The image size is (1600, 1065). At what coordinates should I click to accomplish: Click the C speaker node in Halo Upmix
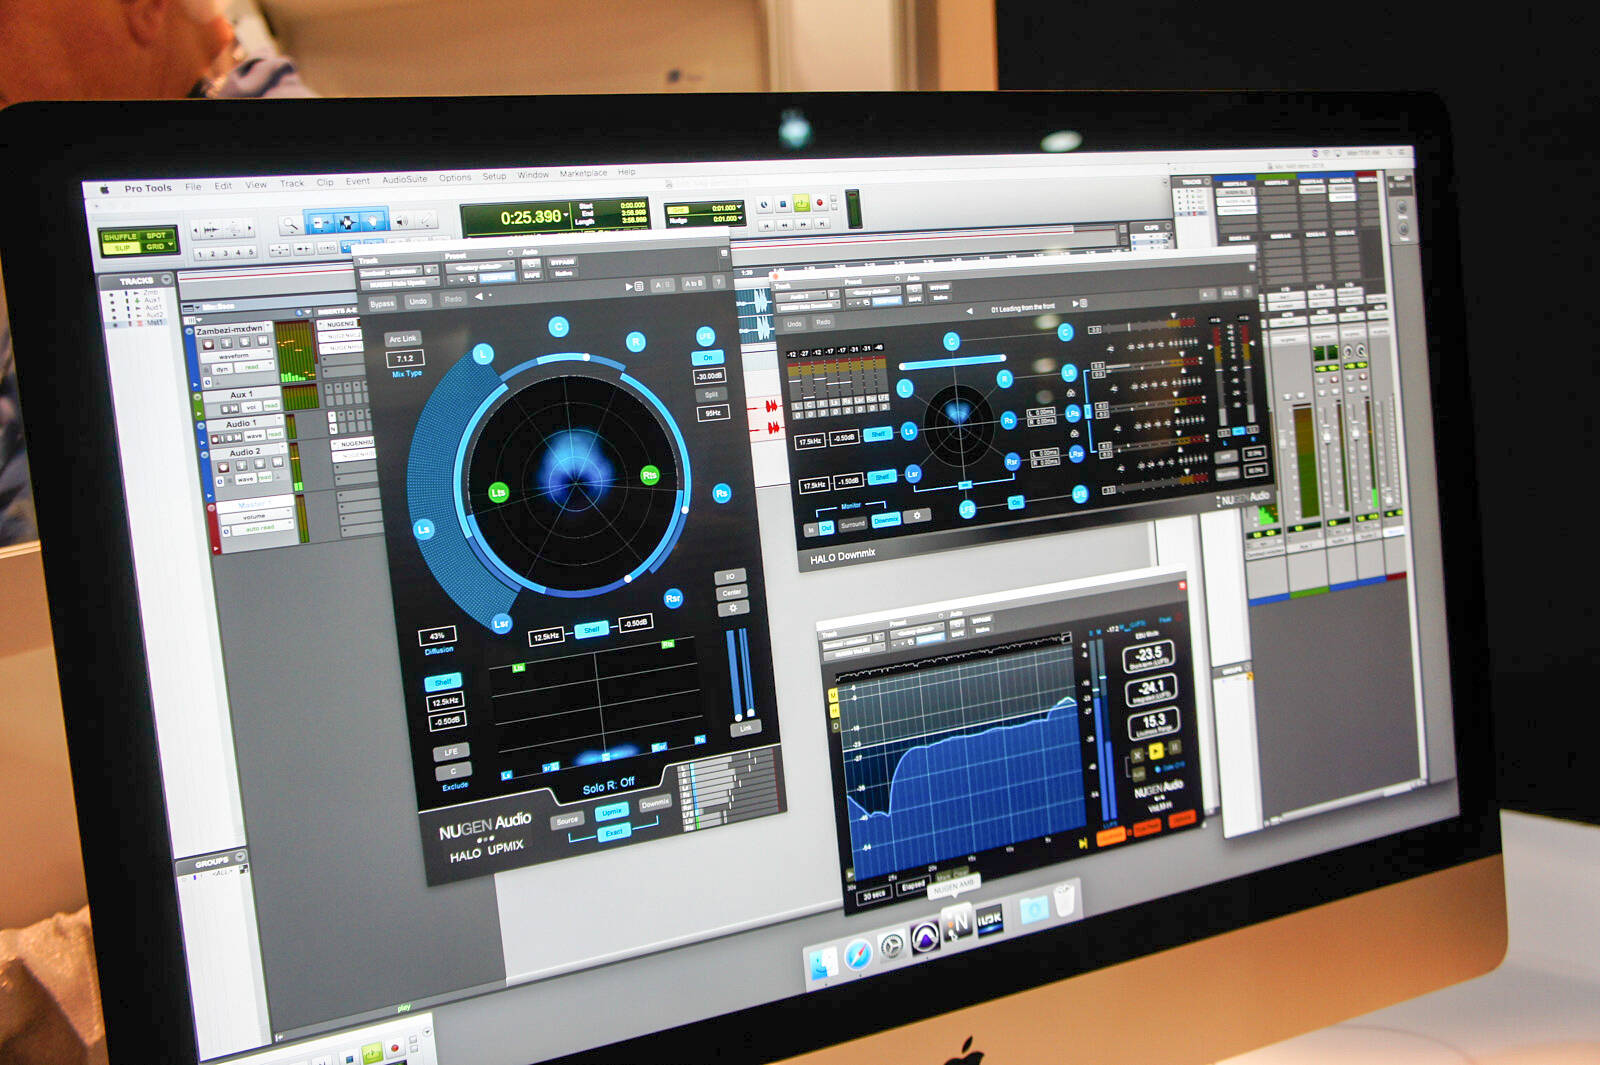click(x=559, y=327)
